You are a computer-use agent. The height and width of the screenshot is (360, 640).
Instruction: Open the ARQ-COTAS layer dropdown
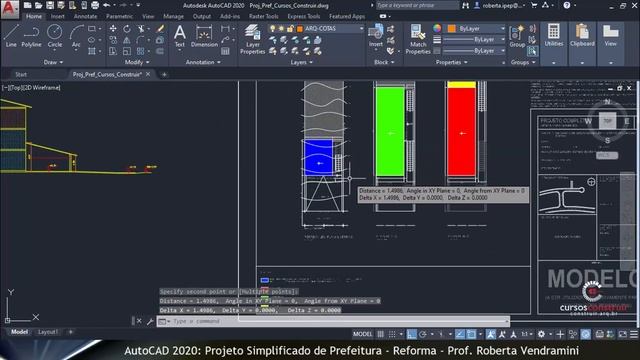pos(361,29)
